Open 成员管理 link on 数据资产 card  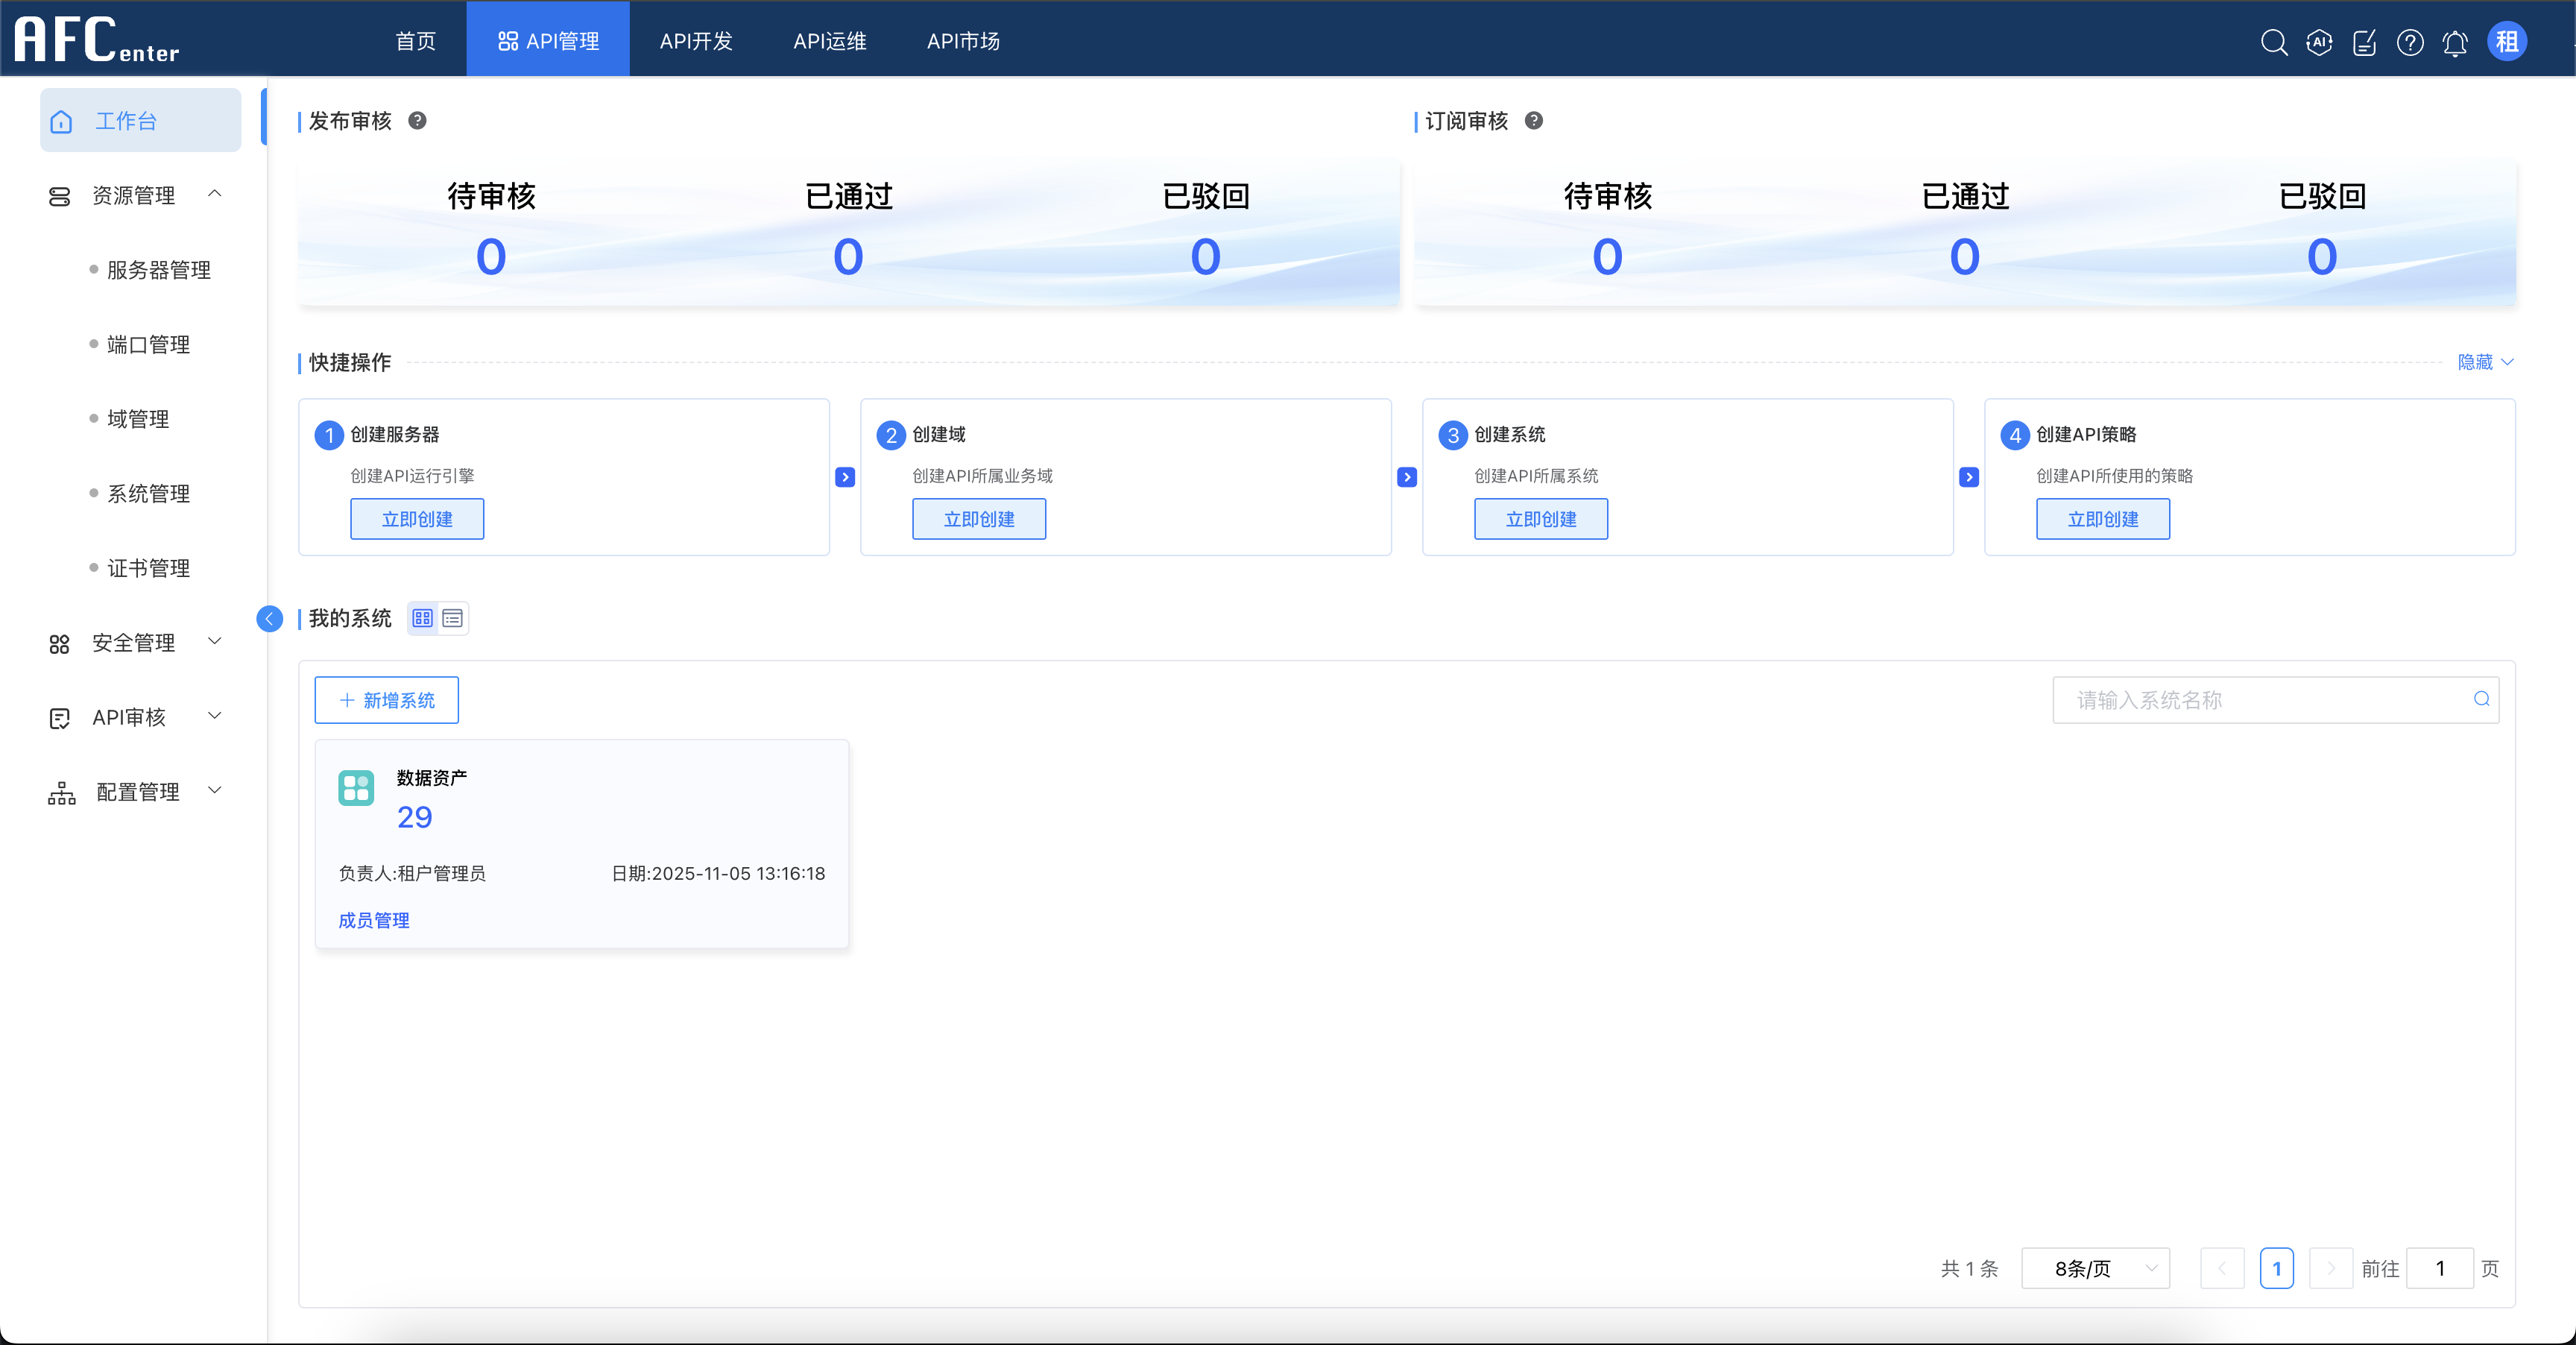click(374, 920)
